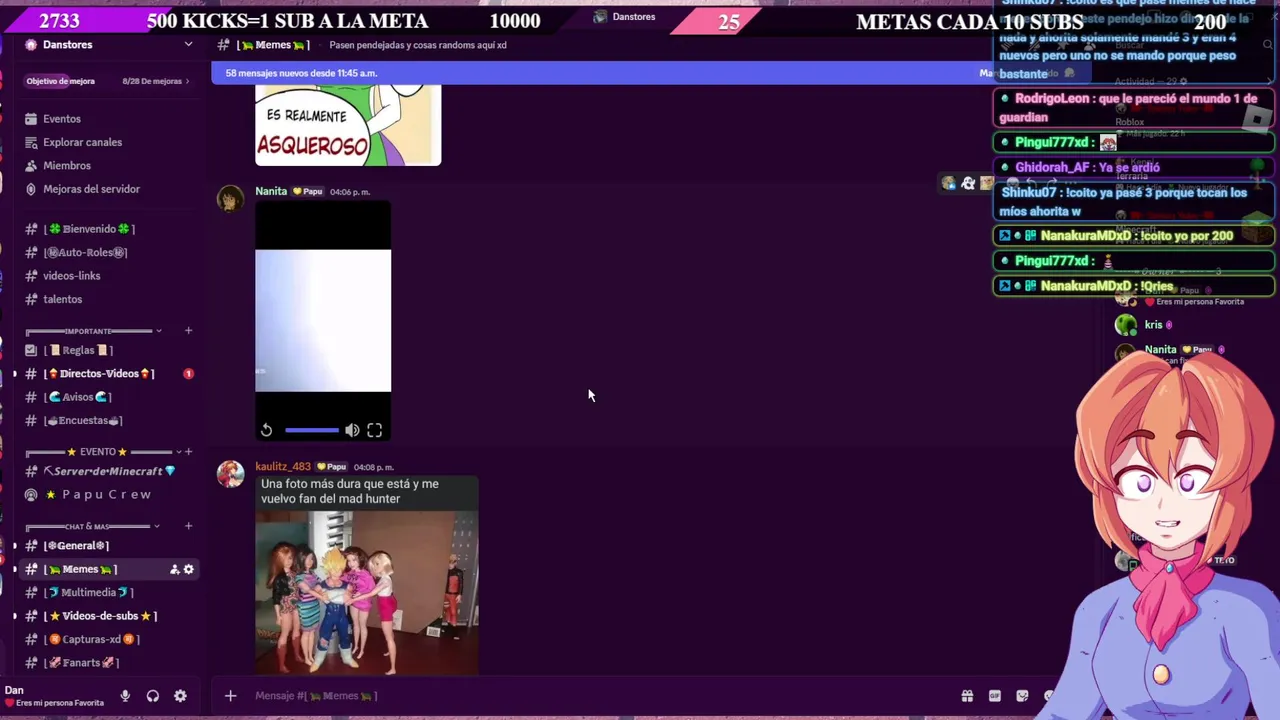
Task: Open kaulitz_483's dolls photo
Action: 366,593
